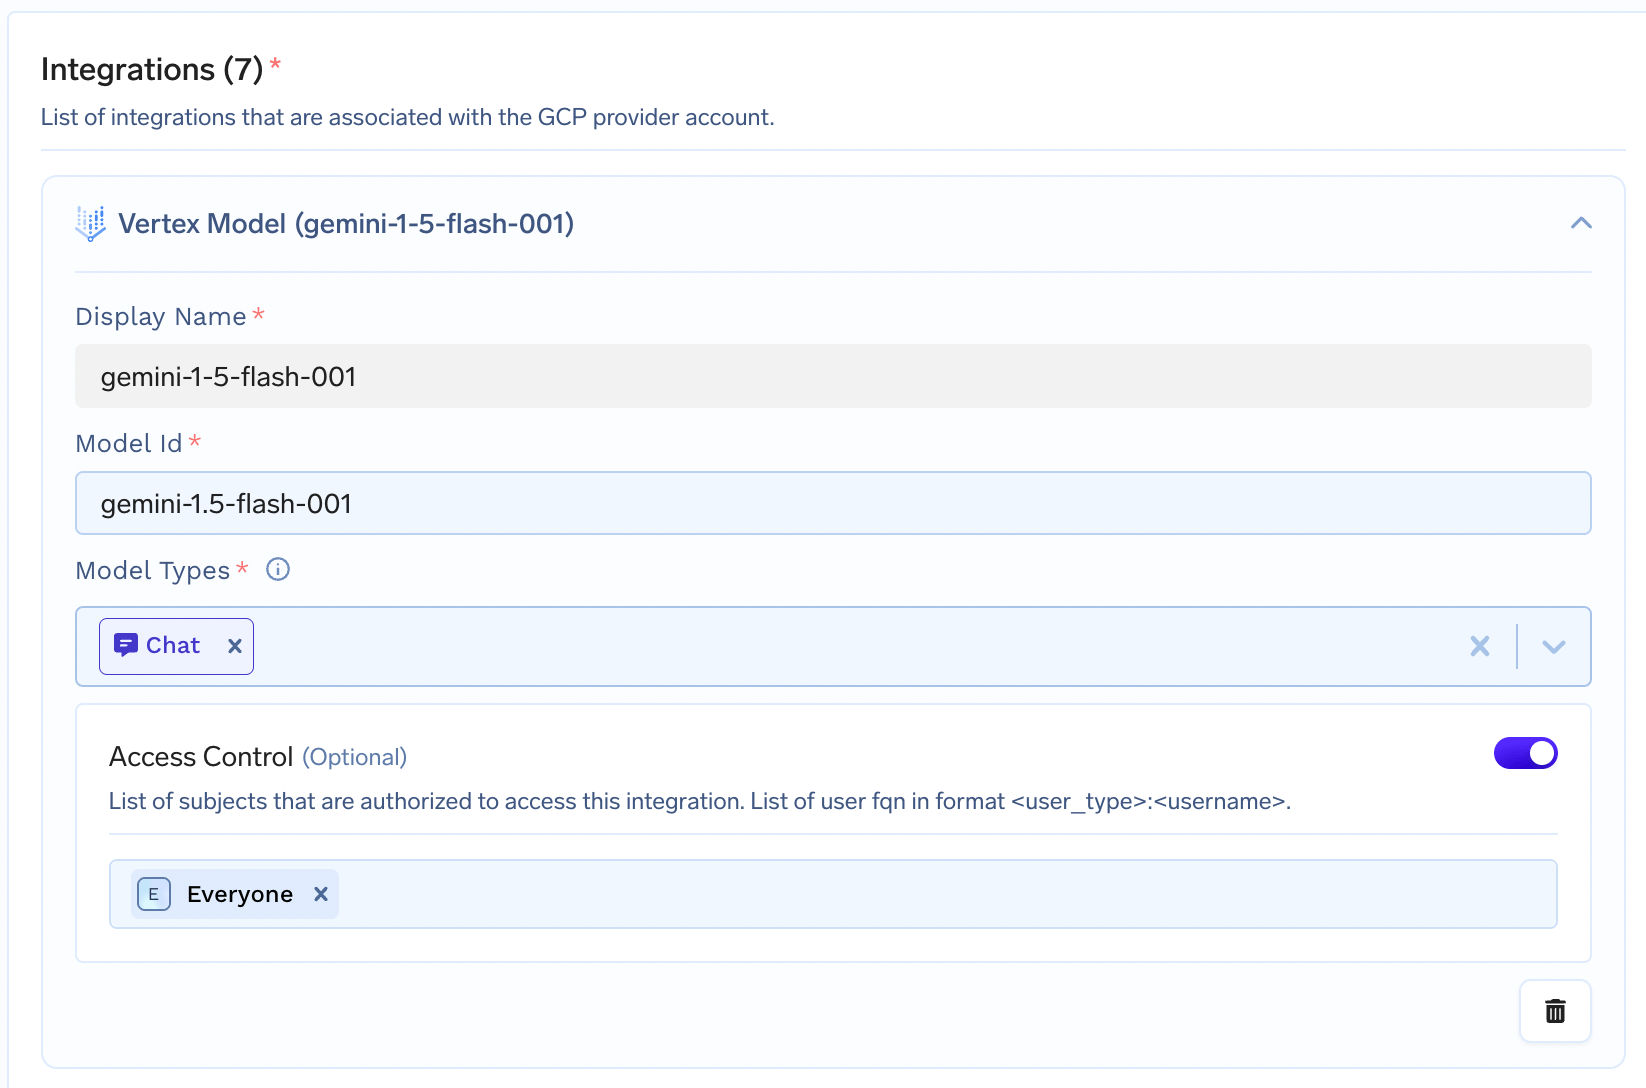Image resolution: width=1646 pixels, height=1088 pixels.
Task: Click the access control subjects input field
Action: tap(833, 894)
